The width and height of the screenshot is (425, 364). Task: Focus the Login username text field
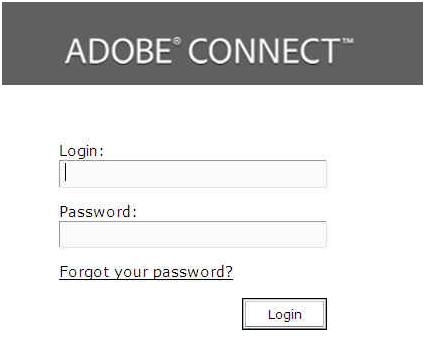193,174
